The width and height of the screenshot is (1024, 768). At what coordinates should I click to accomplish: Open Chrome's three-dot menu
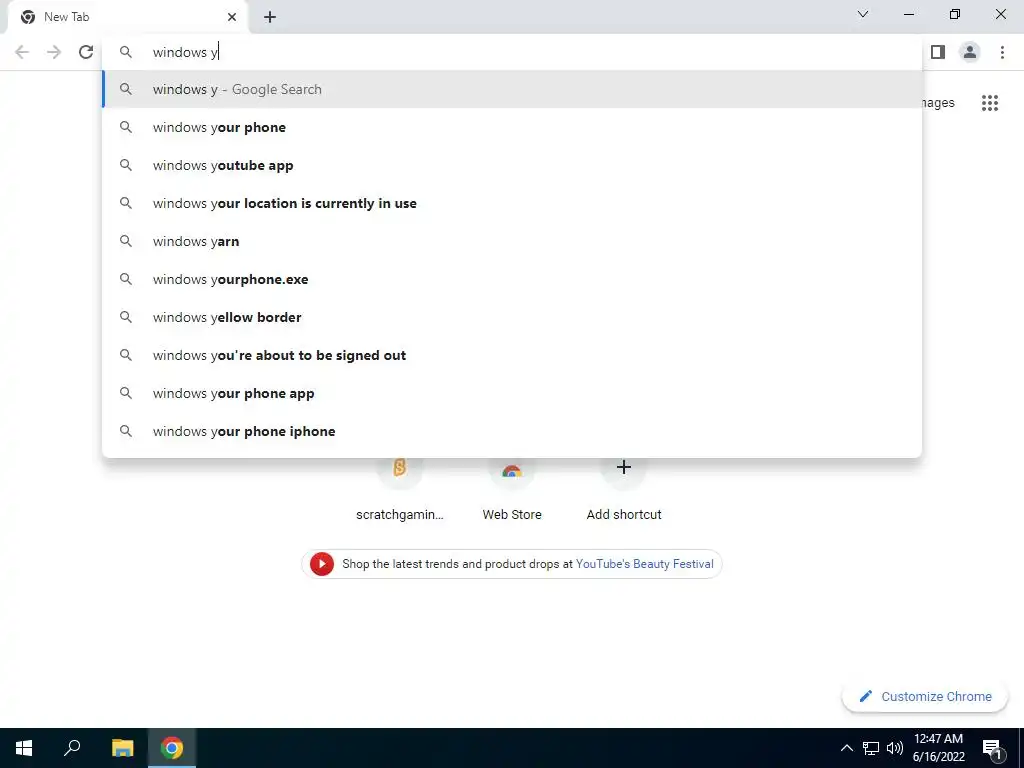(x=1002, y=52)
